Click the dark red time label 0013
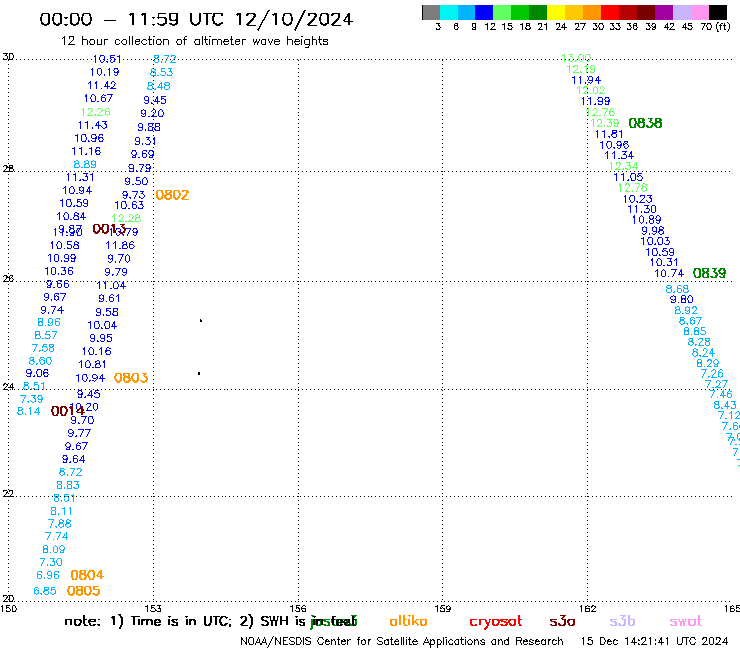The width and height of the screenshot is (740, 650). point(109,229)
